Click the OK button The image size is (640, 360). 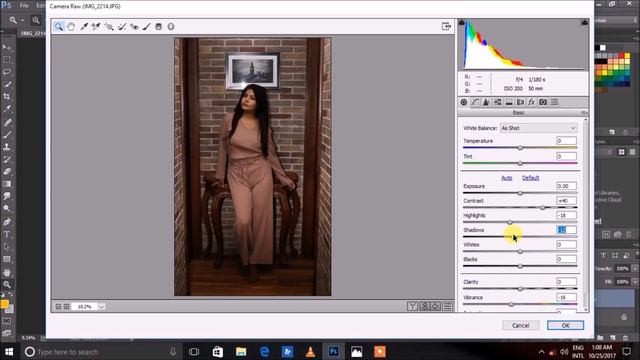coord(565,325)
